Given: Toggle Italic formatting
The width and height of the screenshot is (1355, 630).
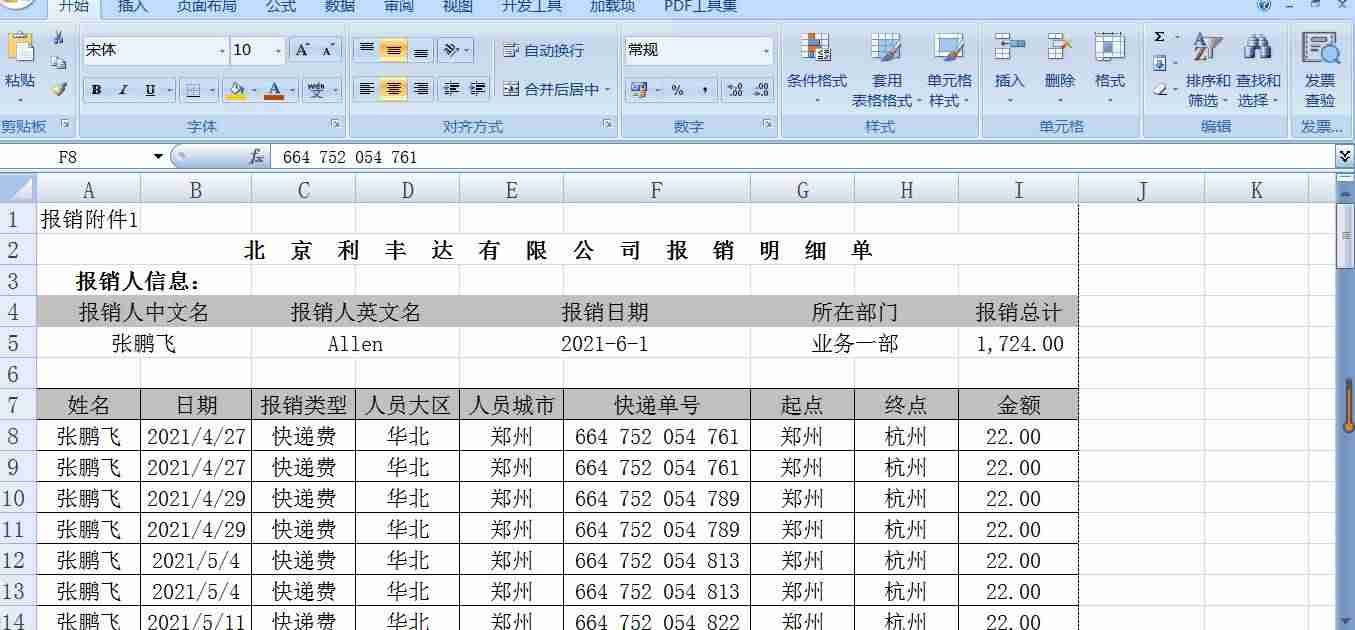Looking at the screenshot, I should [x=123, y=90].
